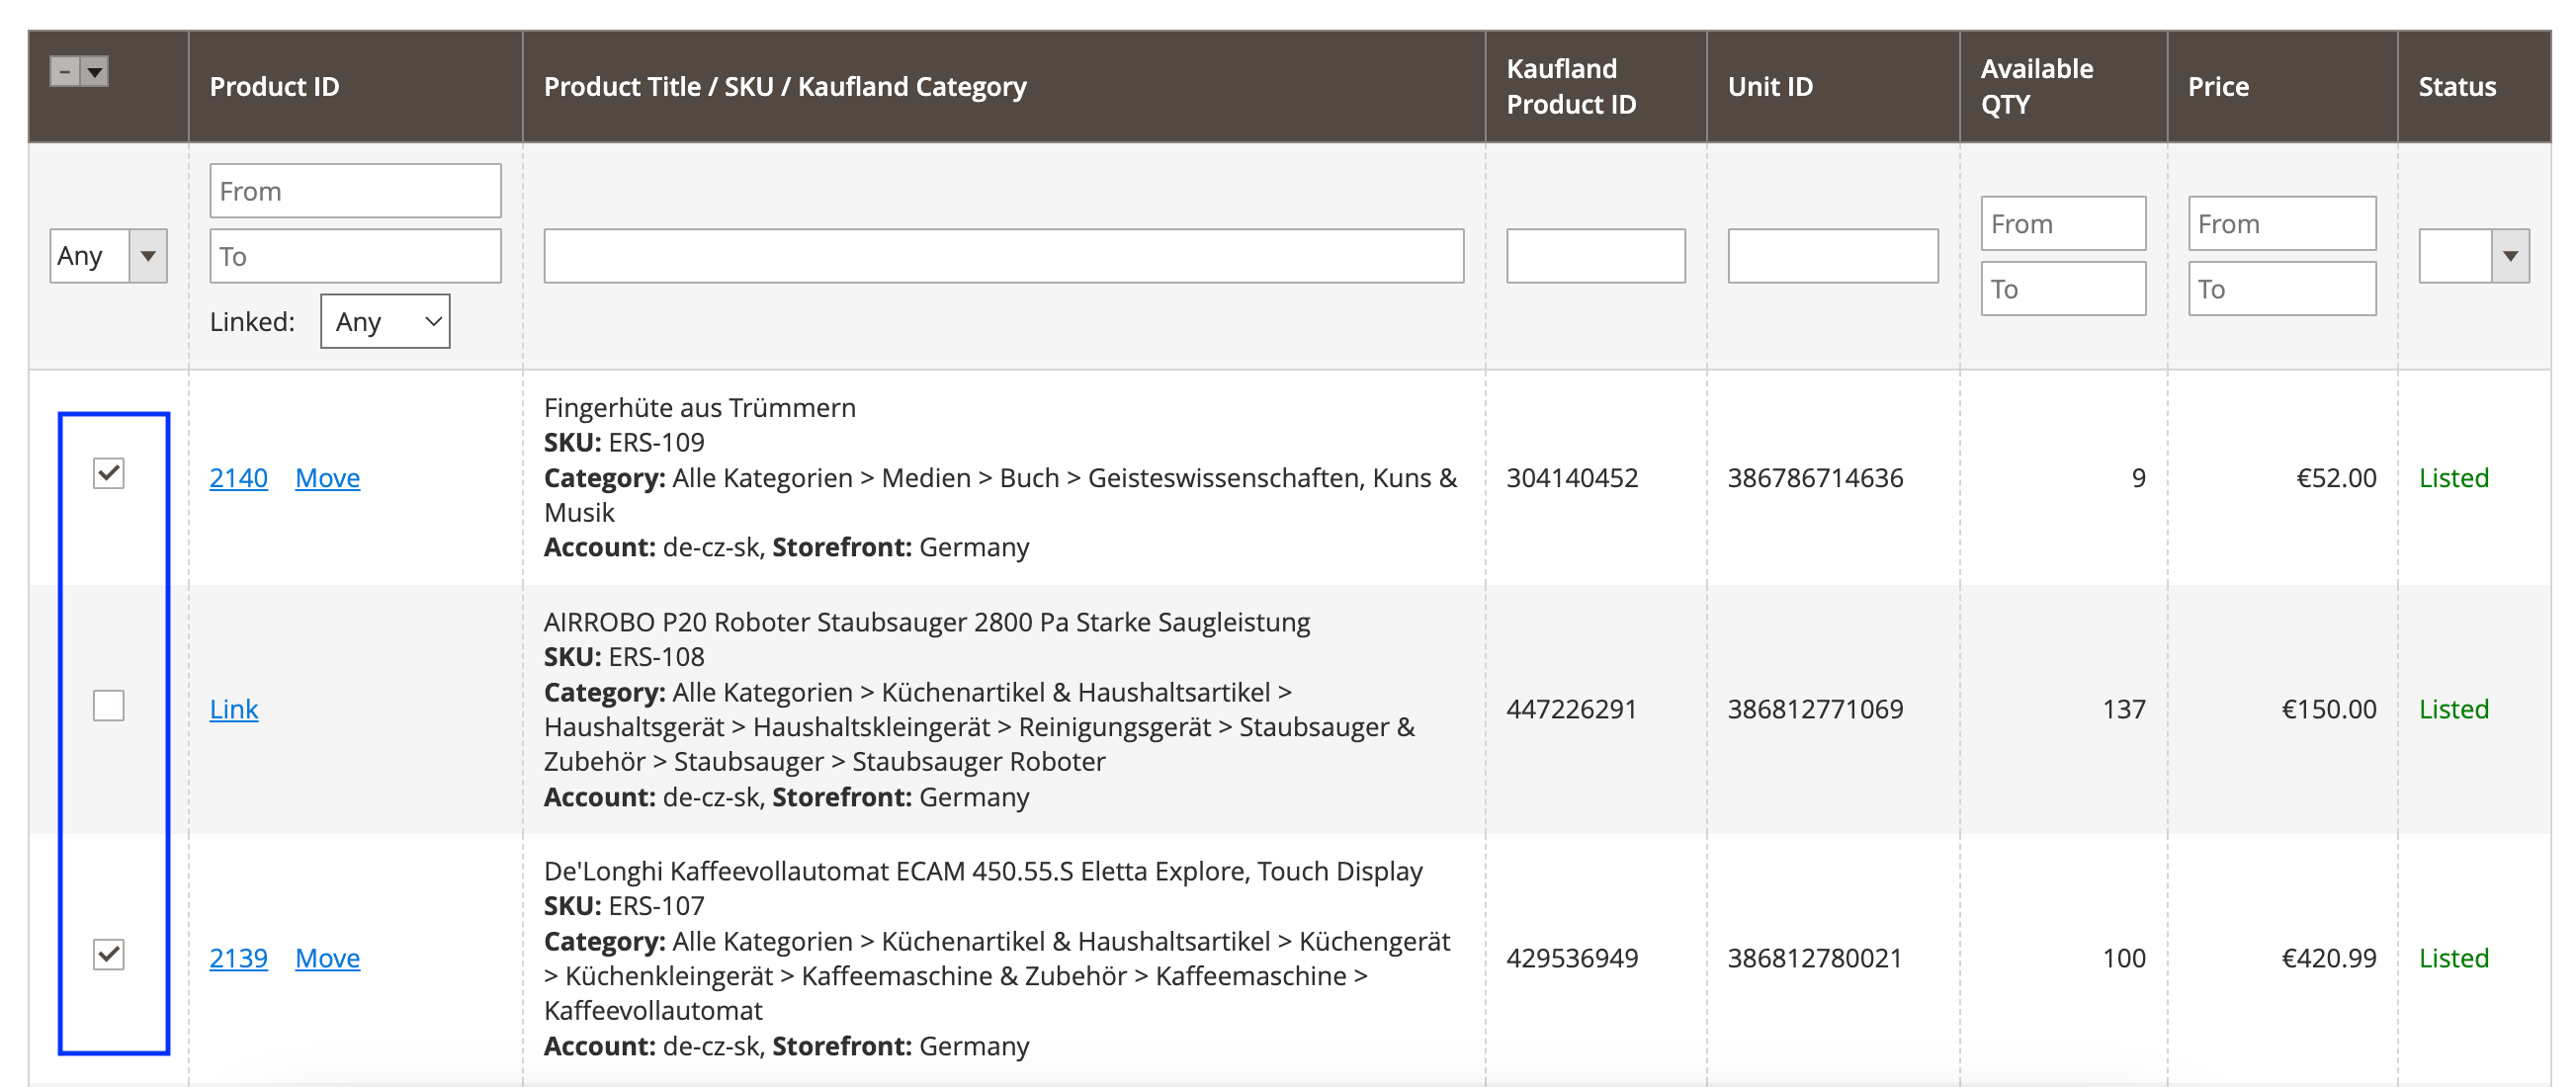The image size is (2576, 1087).
Task: Open product ID 2139 link
Action: point(238,958)
